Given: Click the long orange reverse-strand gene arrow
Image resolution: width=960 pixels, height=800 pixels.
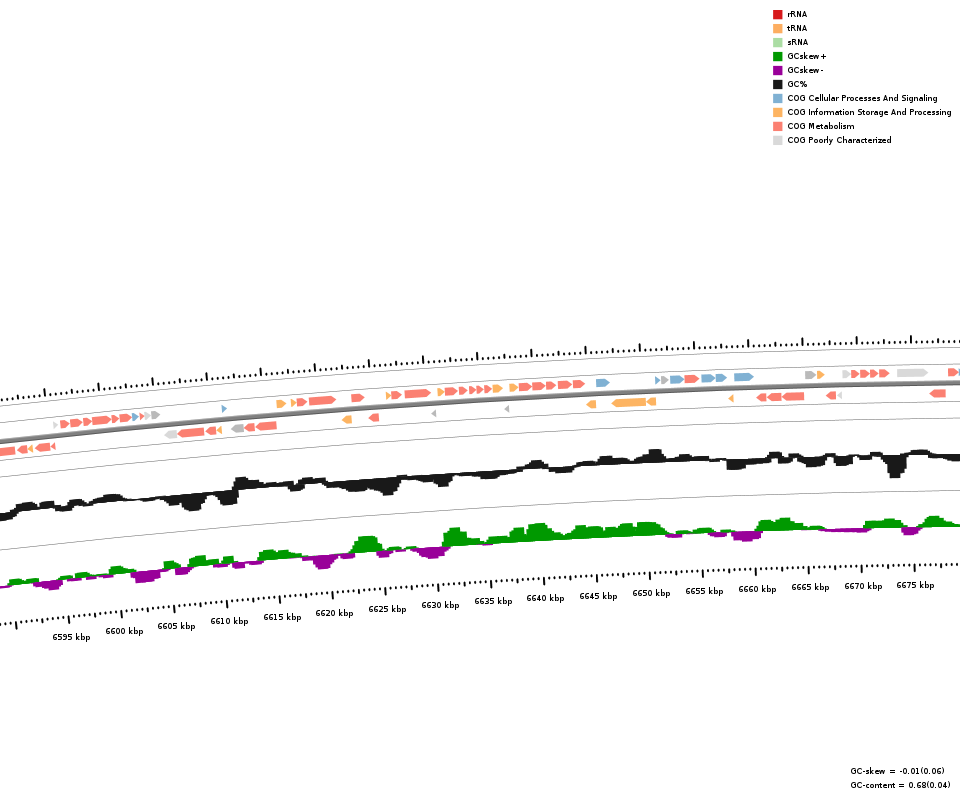Looking at the screenshot, I should (629, 403).
